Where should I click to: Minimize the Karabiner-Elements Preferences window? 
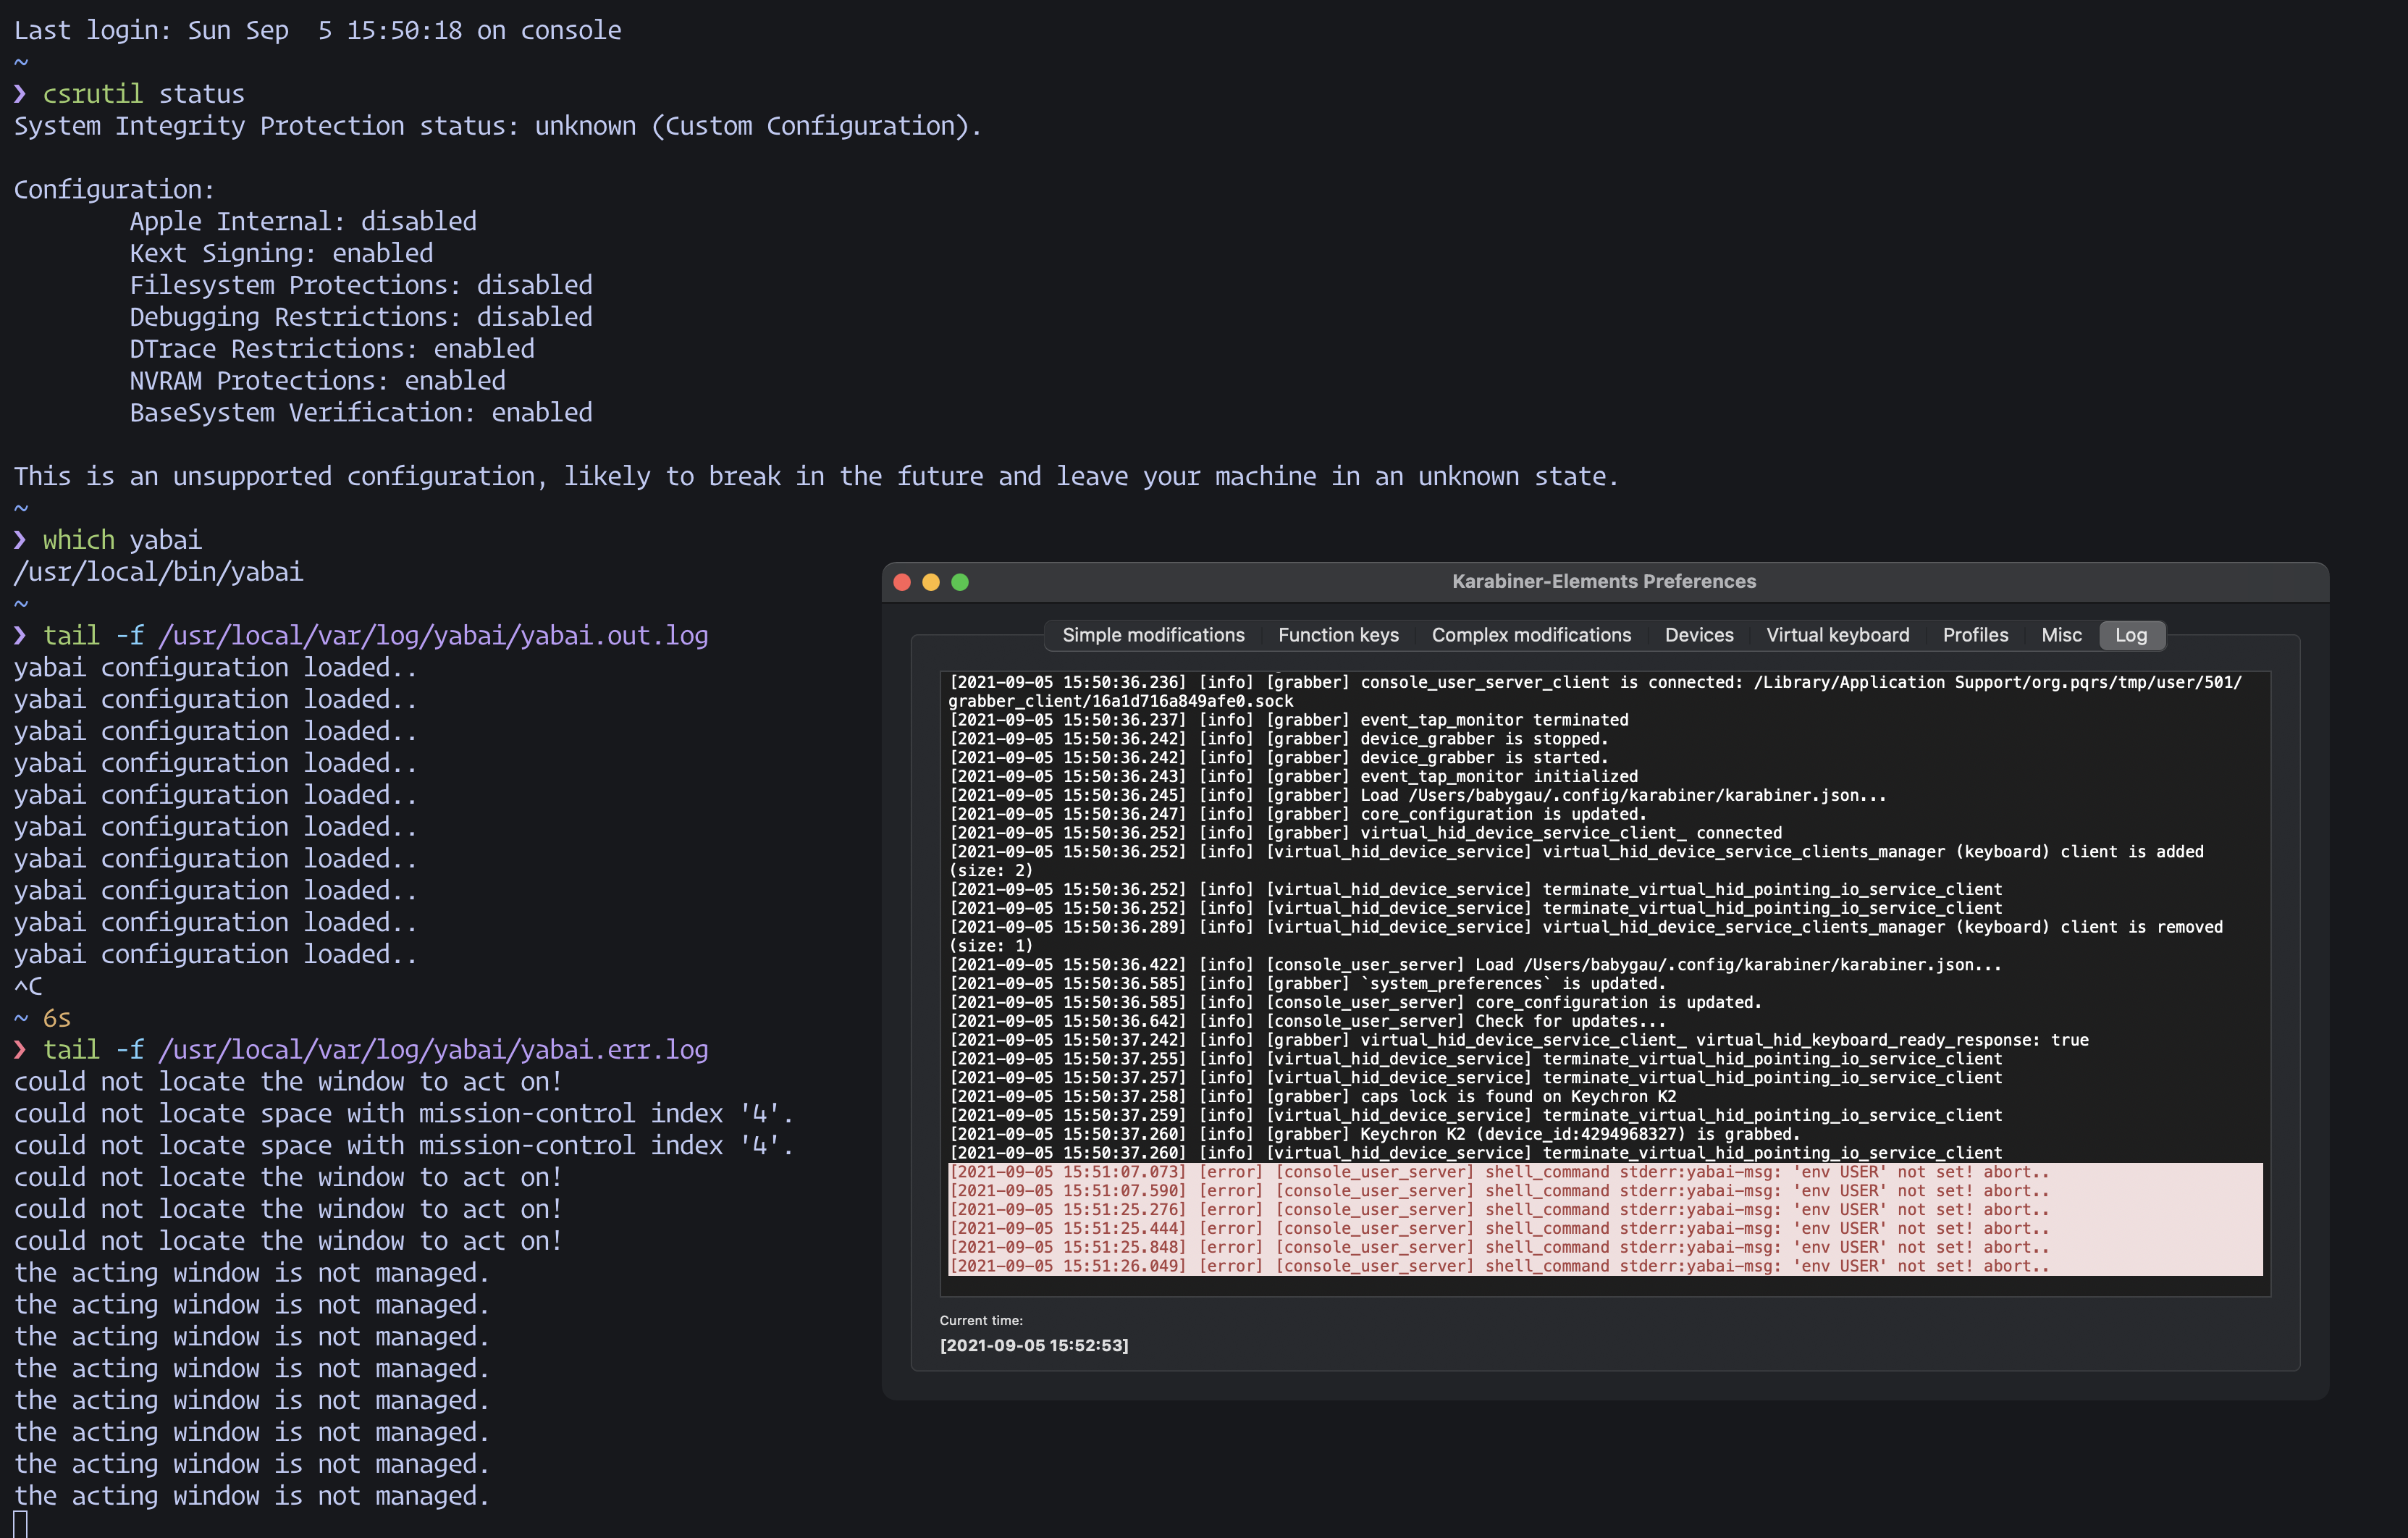931,581
